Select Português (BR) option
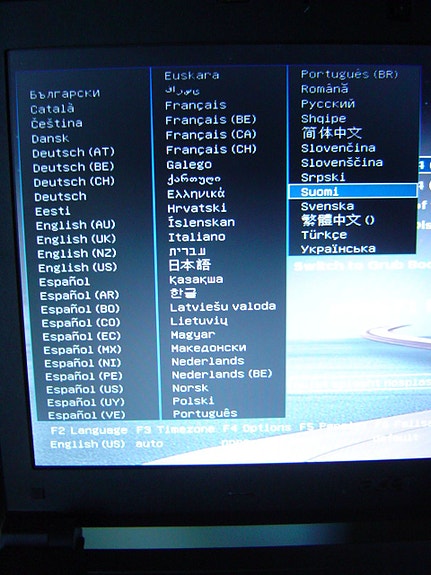Screen dimensions: 431x575 click(350, 74)
